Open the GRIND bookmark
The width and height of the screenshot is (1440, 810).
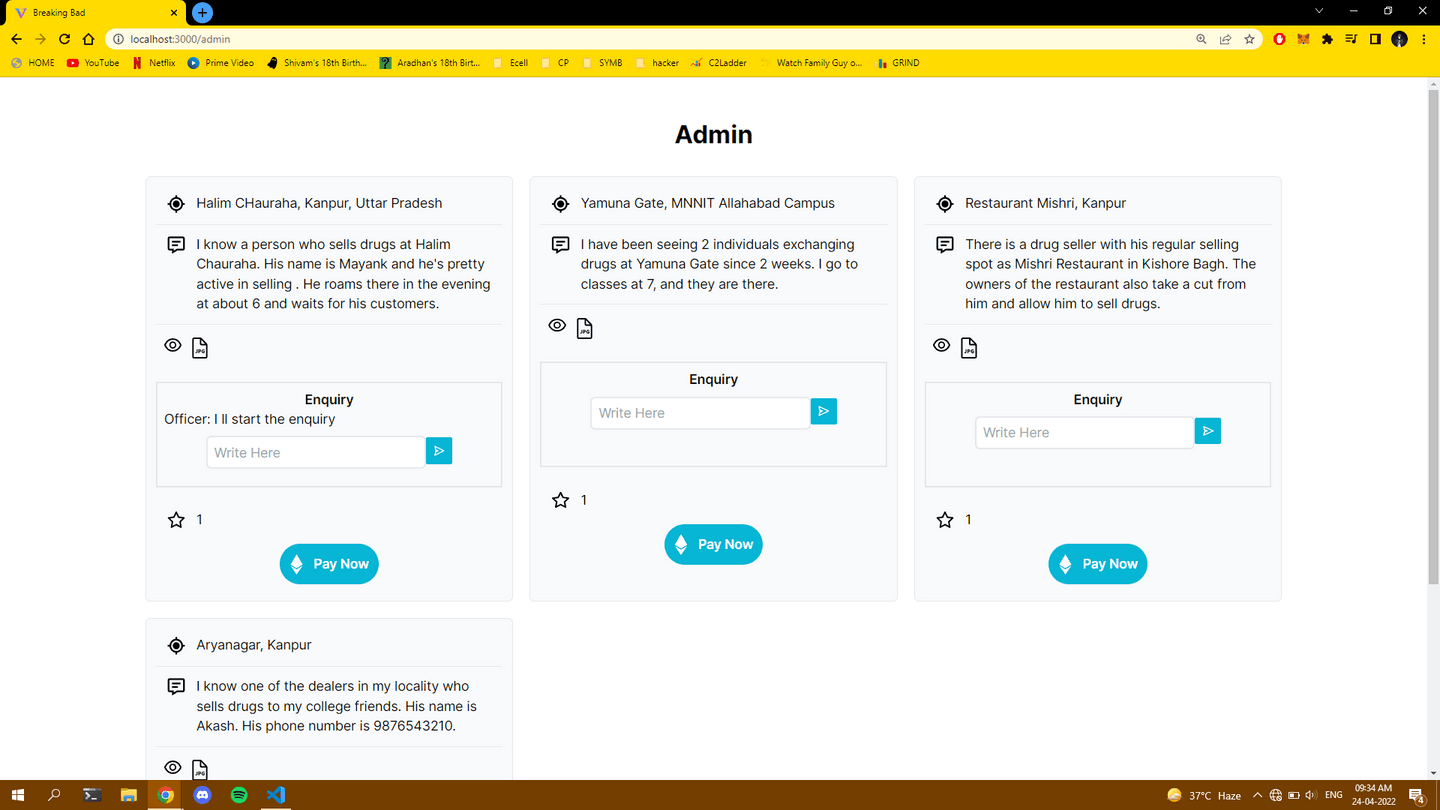tap(897, 62)
